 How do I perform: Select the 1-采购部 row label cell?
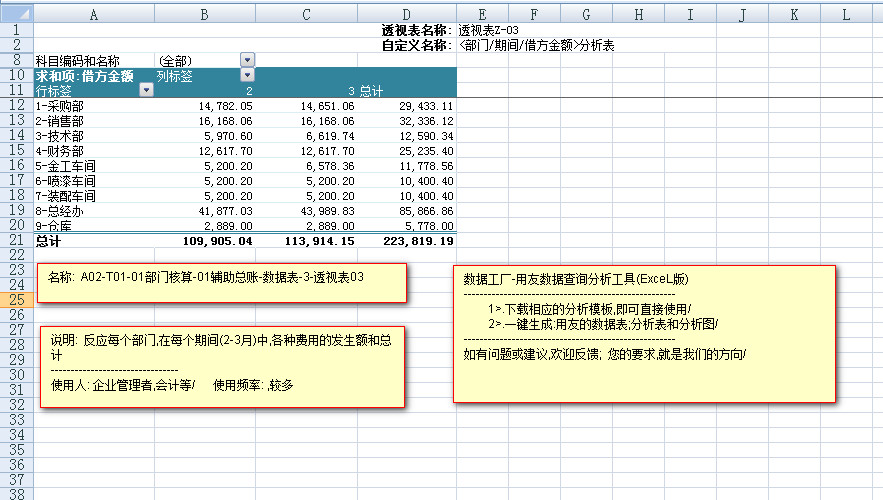[94, 105]
